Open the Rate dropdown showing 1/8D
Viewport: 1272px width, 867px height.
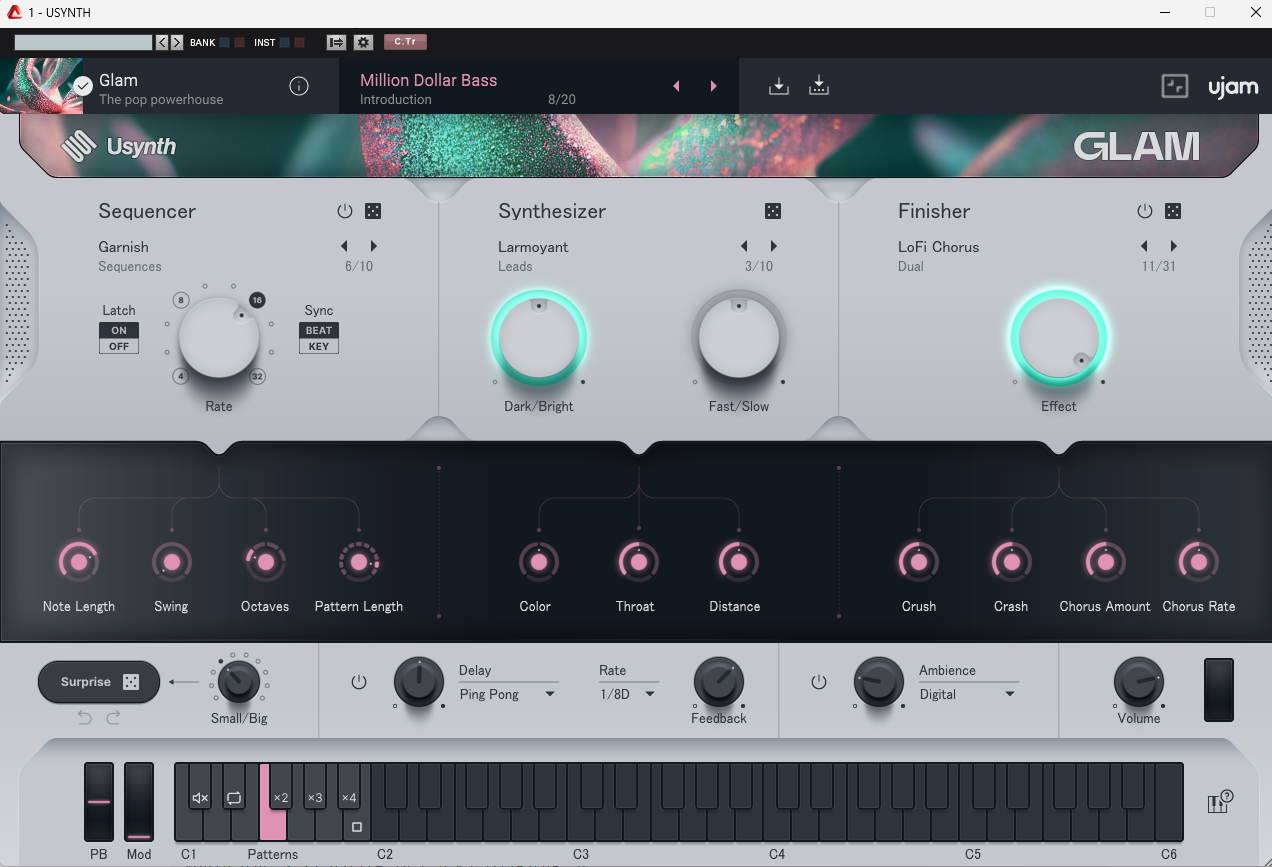pyautogui.click(x=628, y=694)
